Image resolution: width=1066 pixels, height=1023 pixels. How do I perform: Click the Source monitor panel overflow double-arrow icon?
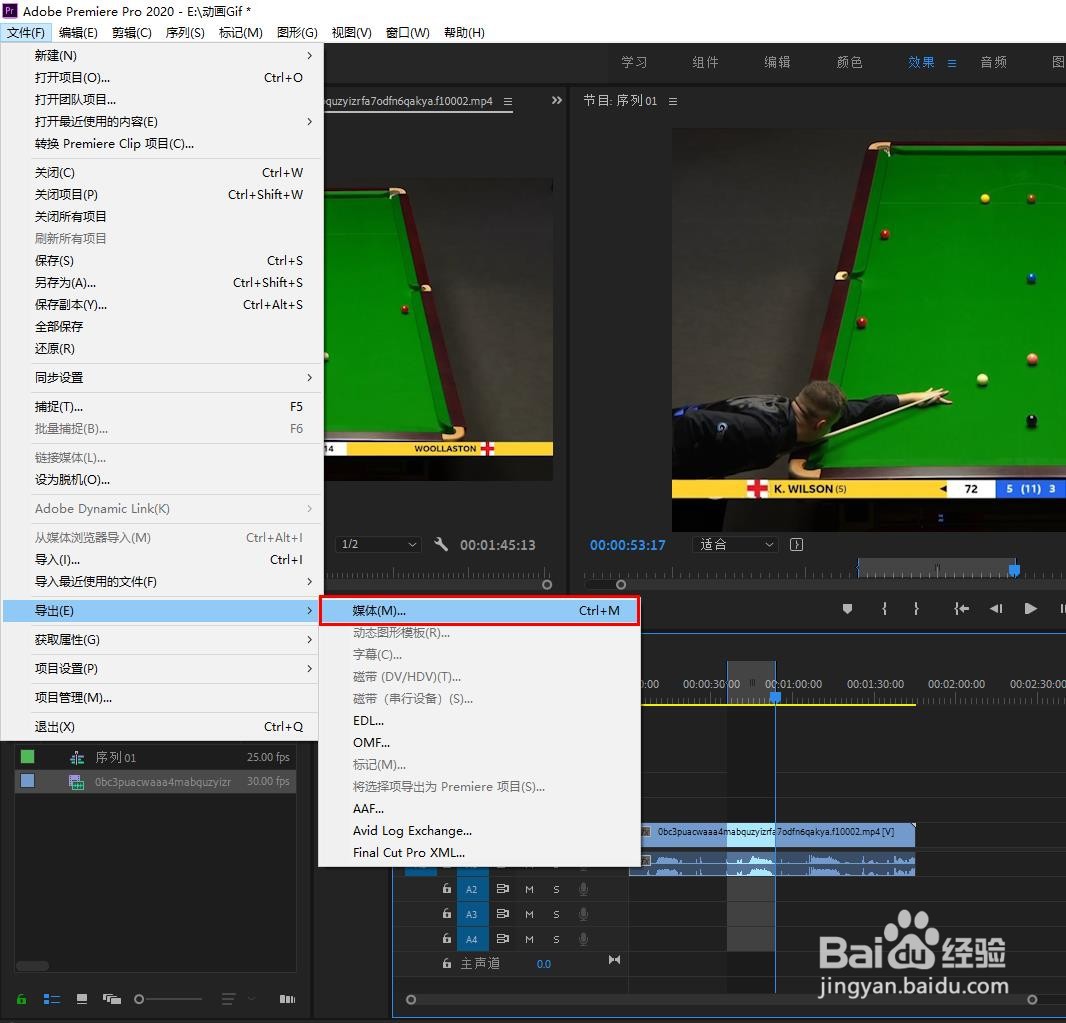[557, 101]
